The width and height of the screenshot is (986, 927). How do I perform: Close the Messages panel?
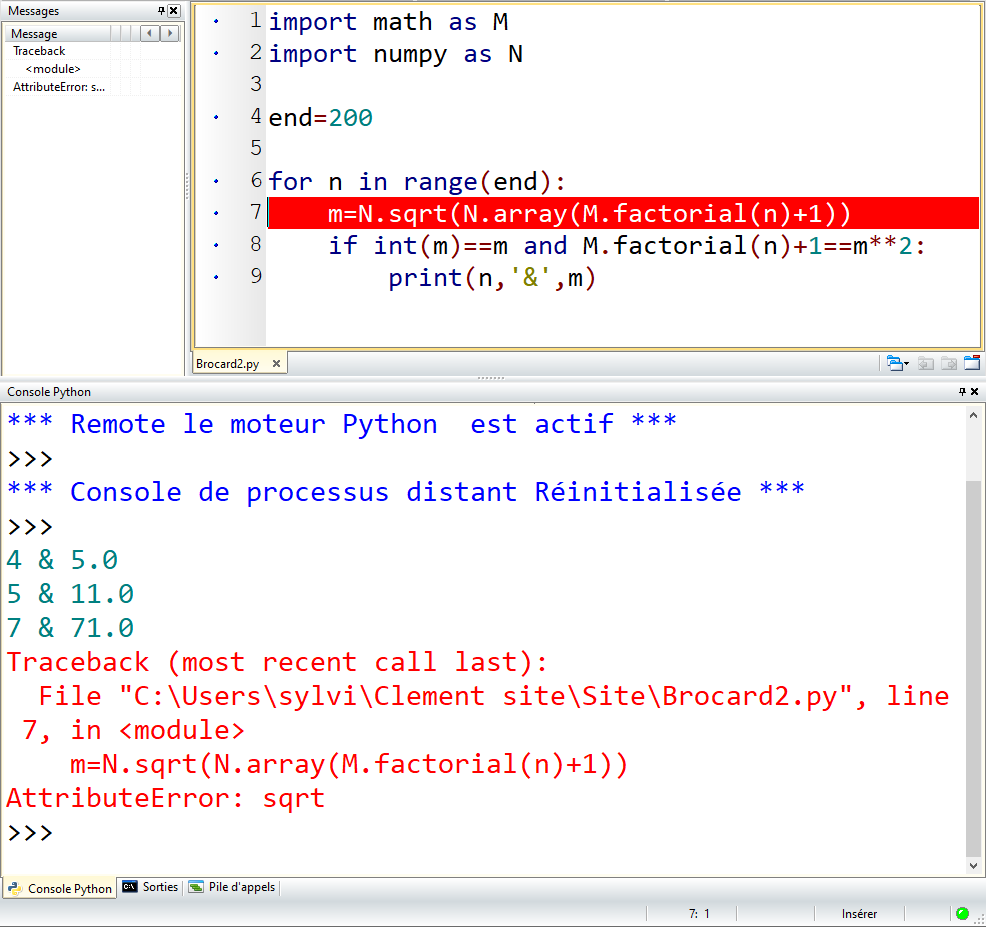click(x=174, y=11)
